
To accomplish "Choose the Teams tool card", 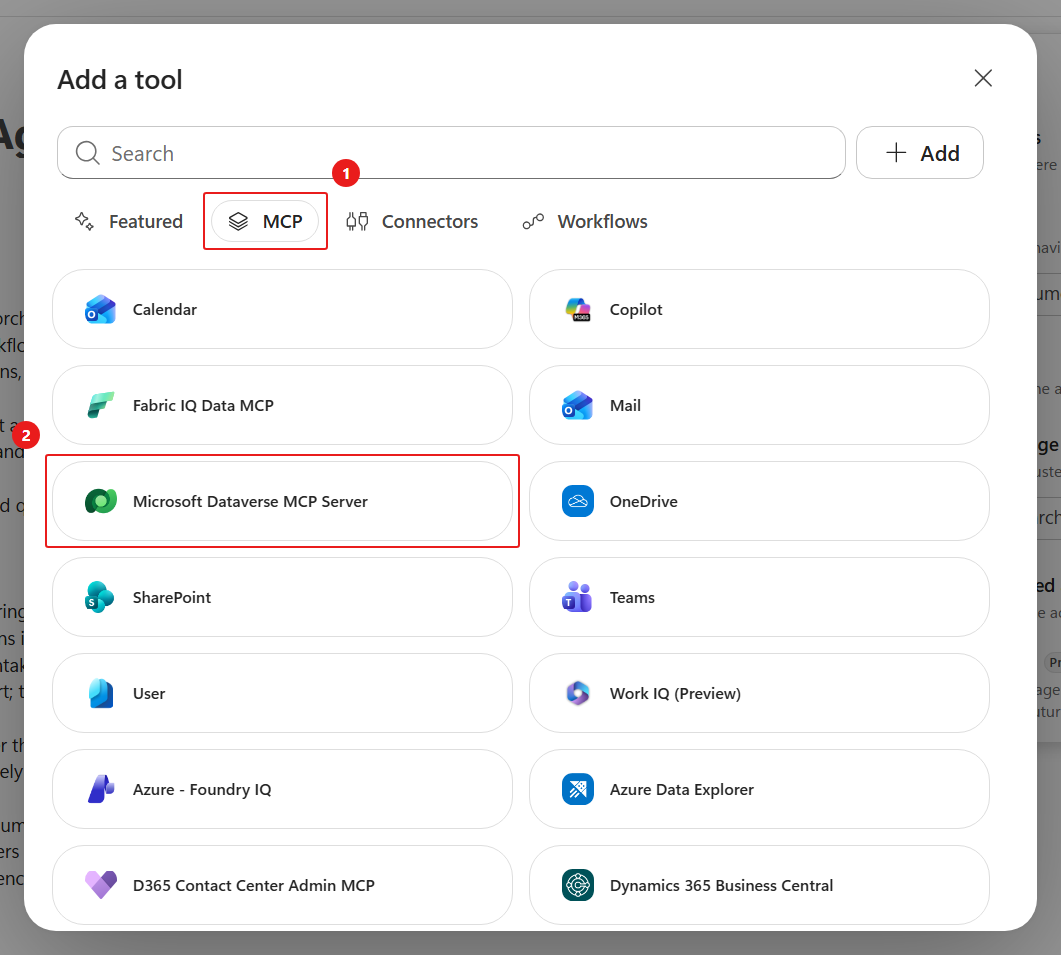I will tap(759, 598).
